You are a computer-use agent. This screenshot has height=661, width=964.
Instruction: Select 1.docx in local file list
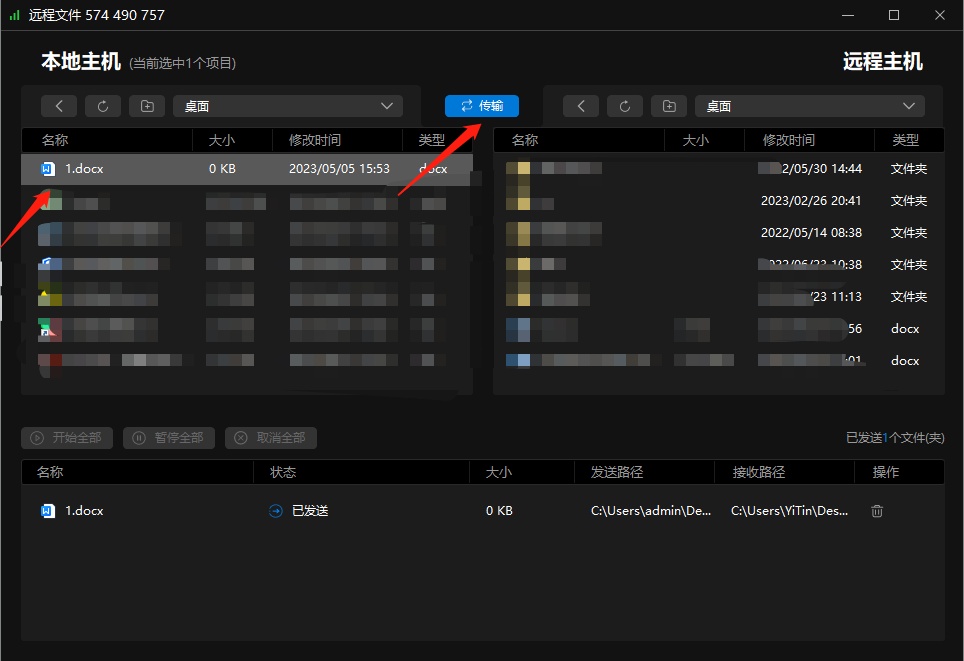click(247, 169)
